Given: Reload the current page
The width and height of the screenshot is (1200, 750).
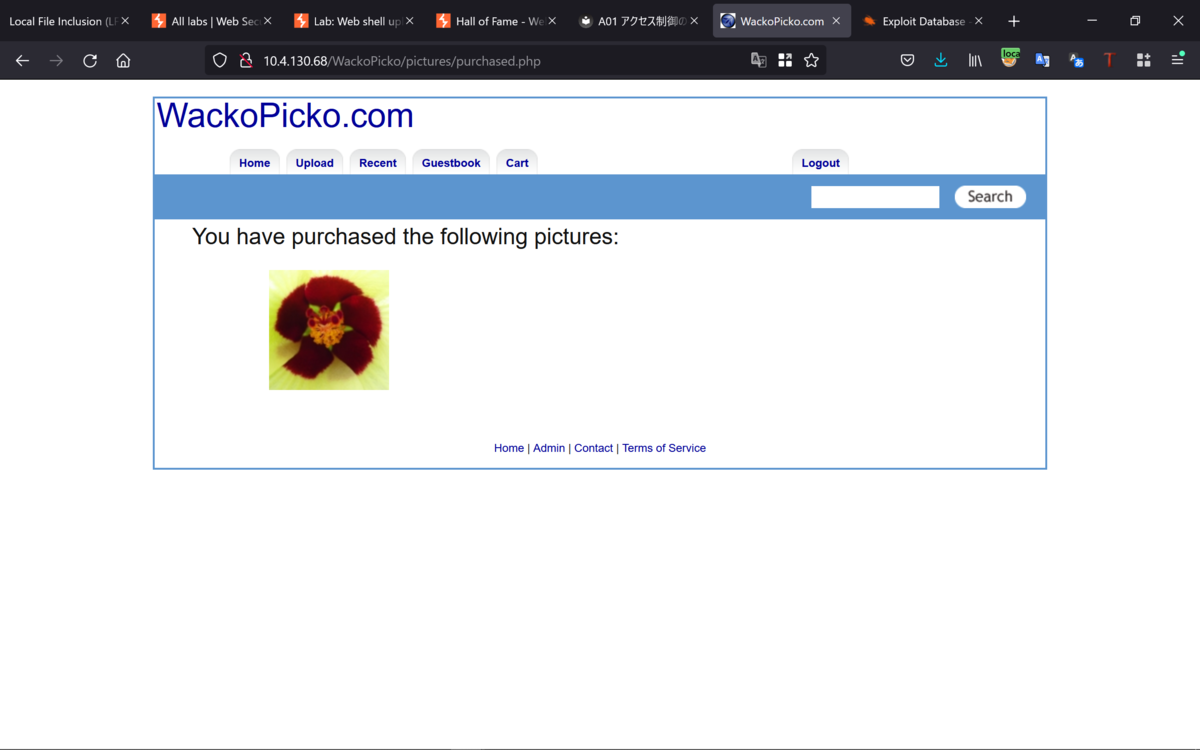Looking at the screenshot, I should pos(90,61).
